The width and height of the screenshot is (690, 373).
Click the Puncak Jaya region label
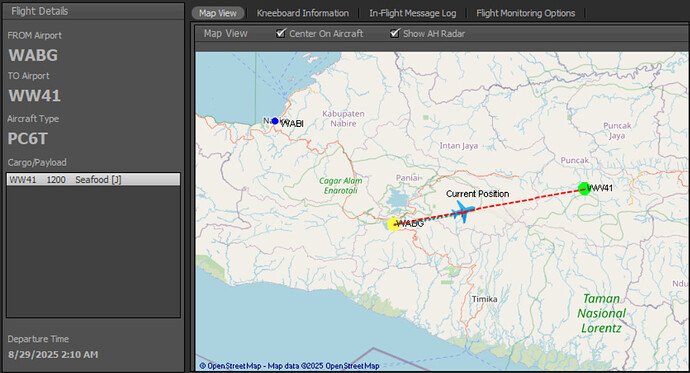click(x=617, y=130)
